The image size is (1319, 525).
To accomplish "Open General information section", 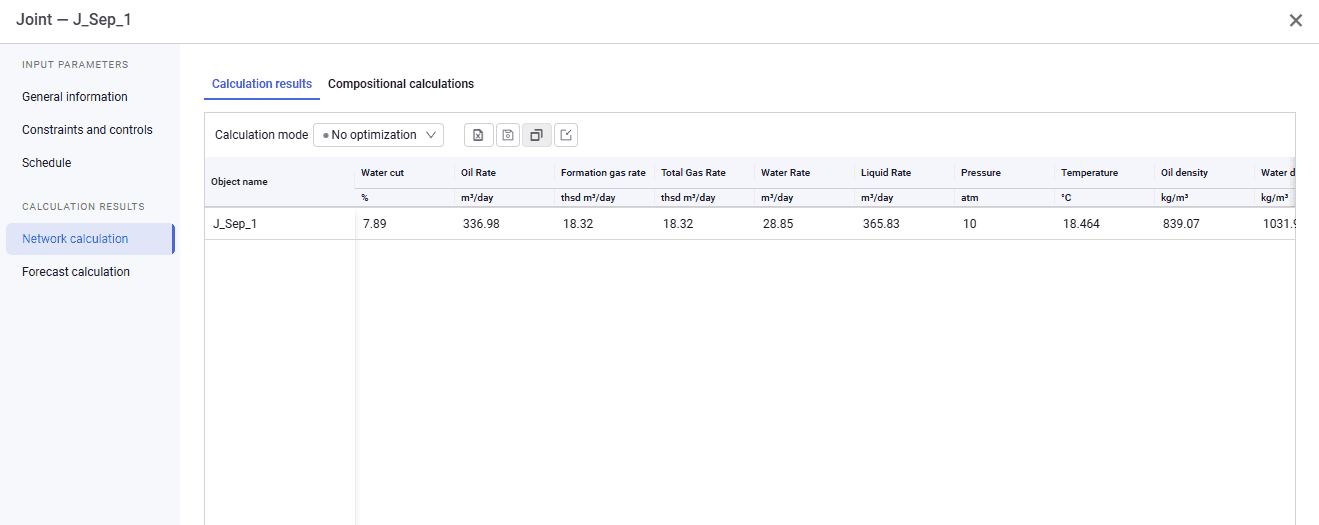I will 75,97.
